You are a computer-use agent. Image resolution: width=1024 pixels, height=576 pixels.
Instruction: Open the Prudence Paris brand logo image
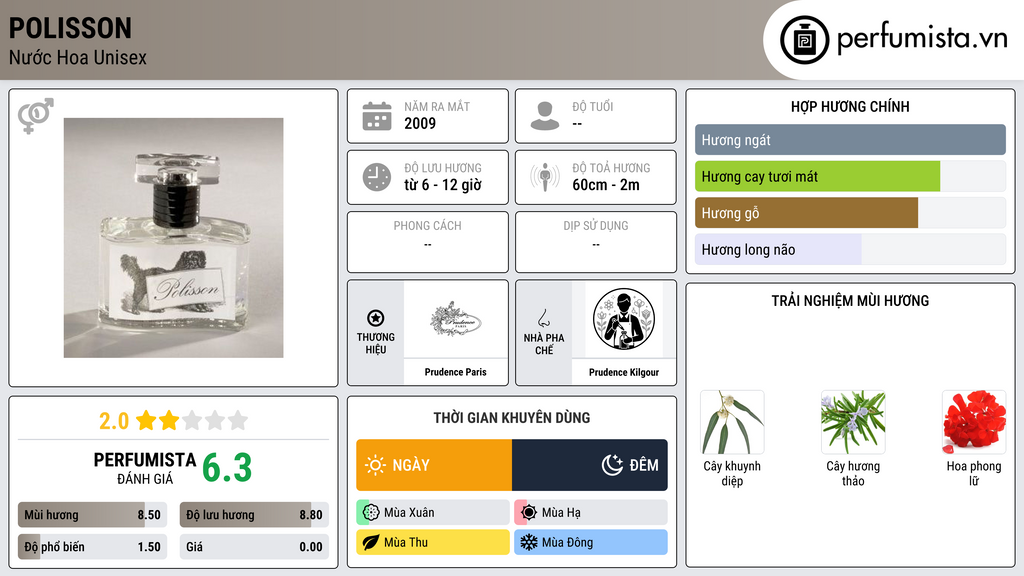(456, 320)
